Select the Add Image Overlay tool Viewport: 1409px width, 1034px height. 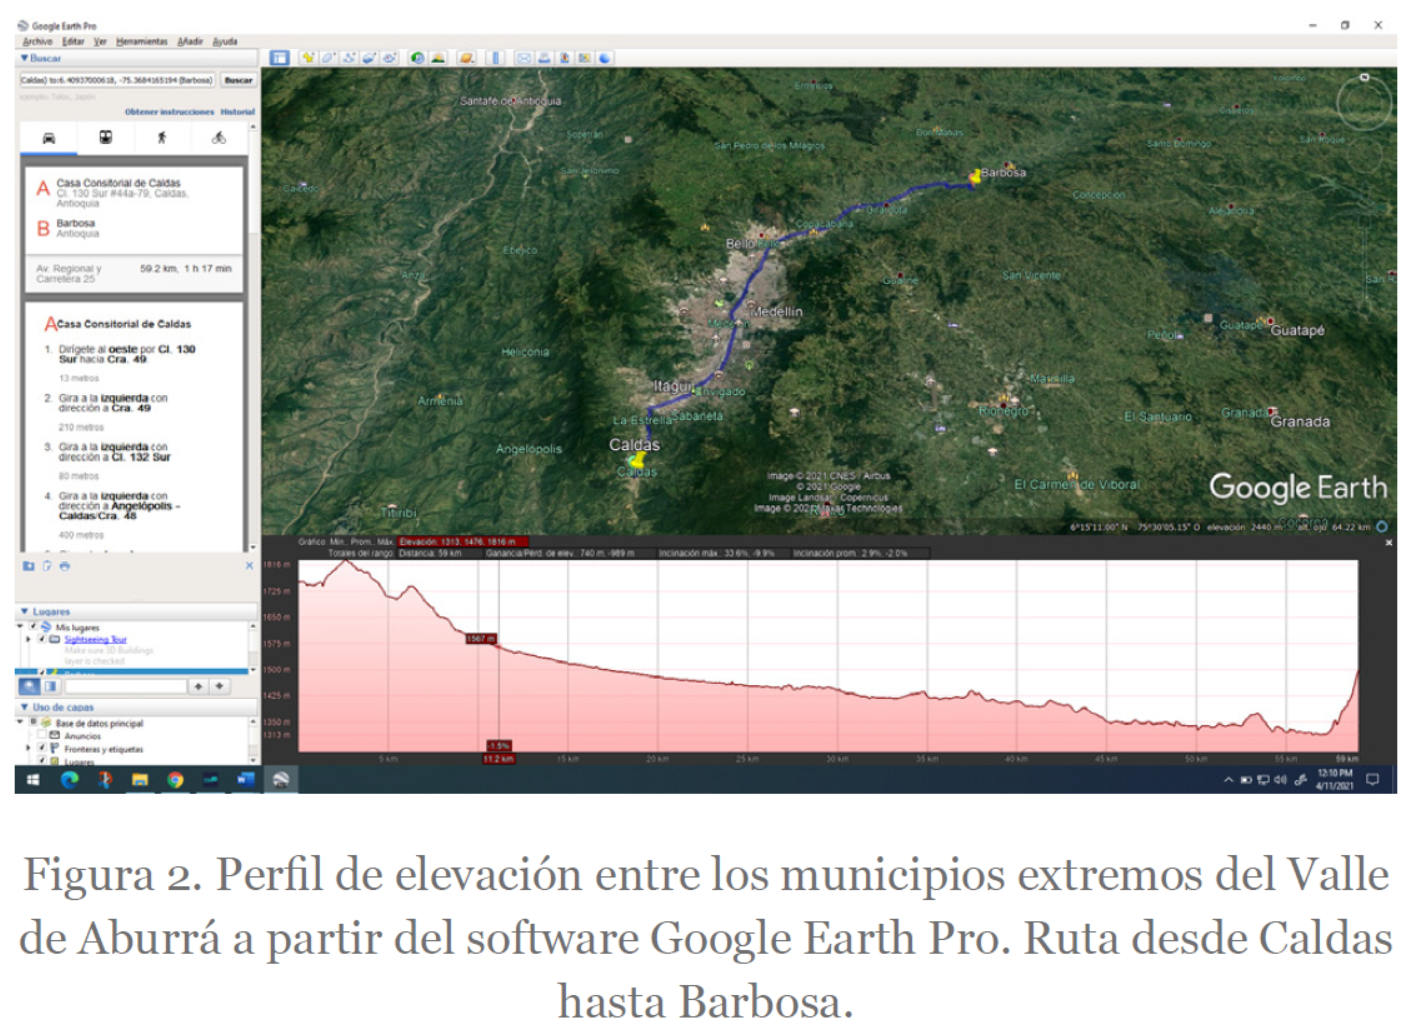coord(368,58)
